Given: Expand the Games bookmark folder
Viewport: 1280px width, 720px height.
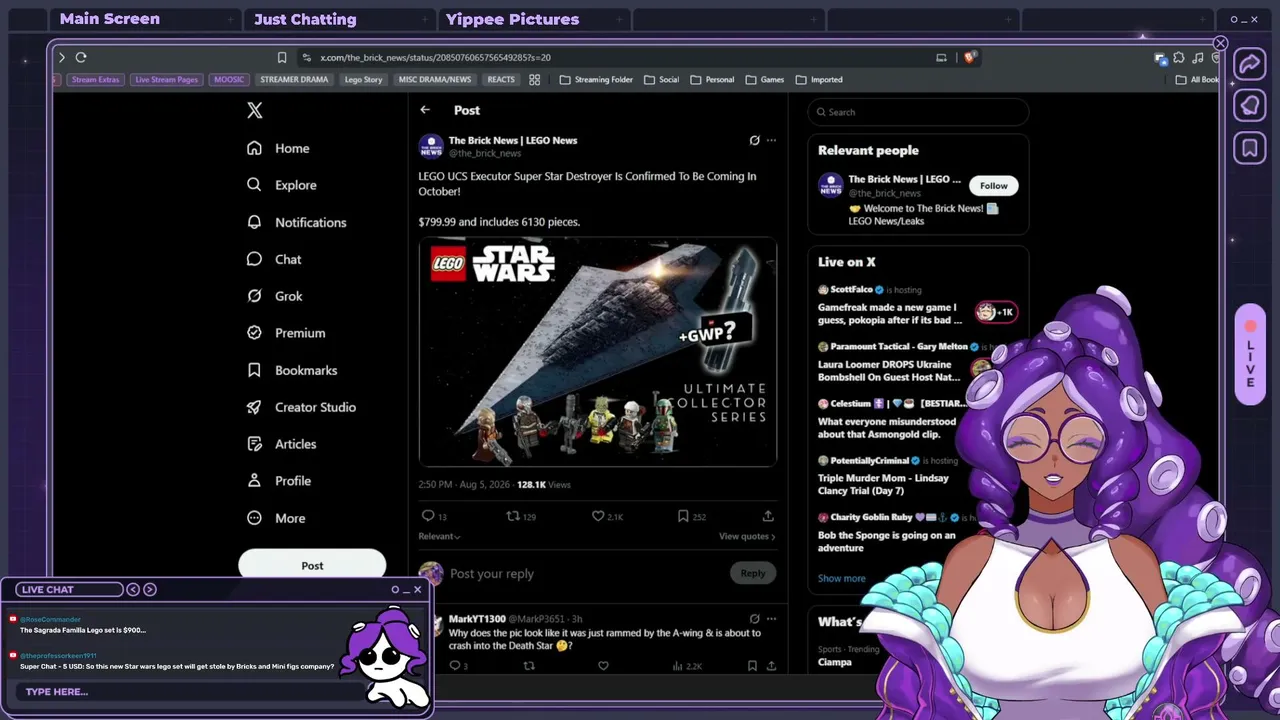Looking at the screenshot, I should click(764, 80).
